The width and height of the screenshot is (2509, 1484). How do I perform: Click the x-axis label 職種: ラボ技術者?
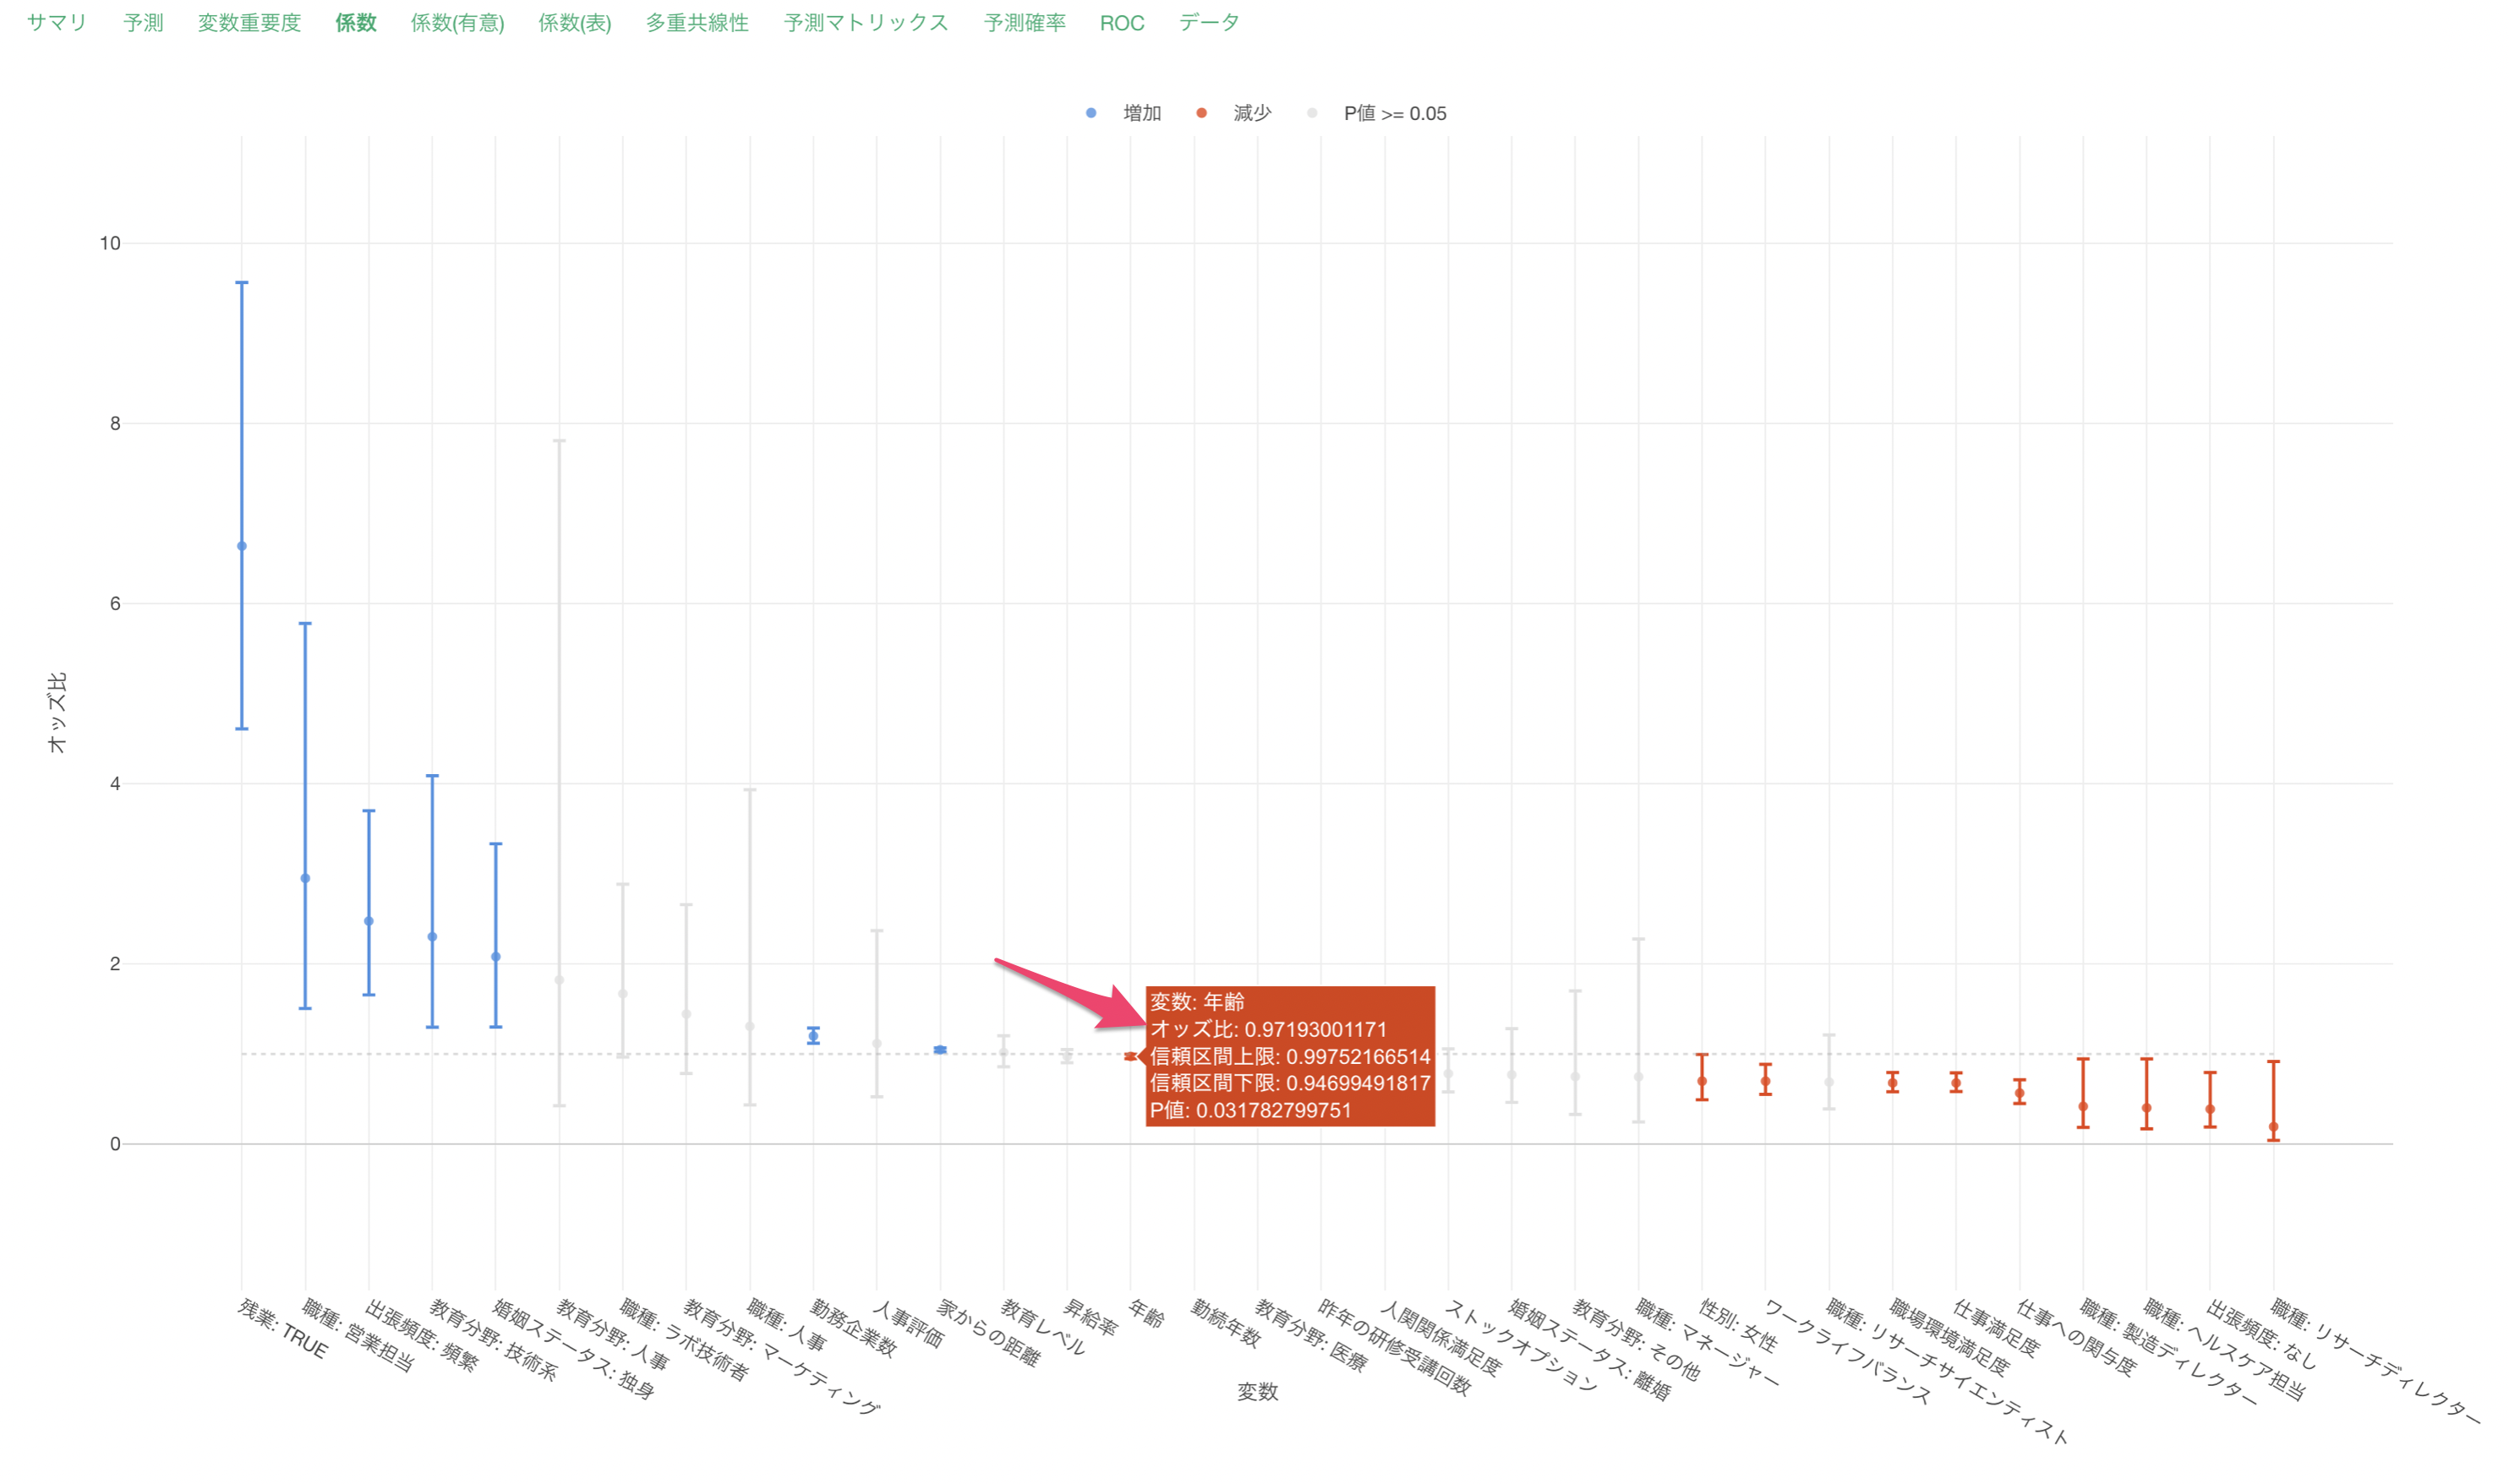[684, 1341]
